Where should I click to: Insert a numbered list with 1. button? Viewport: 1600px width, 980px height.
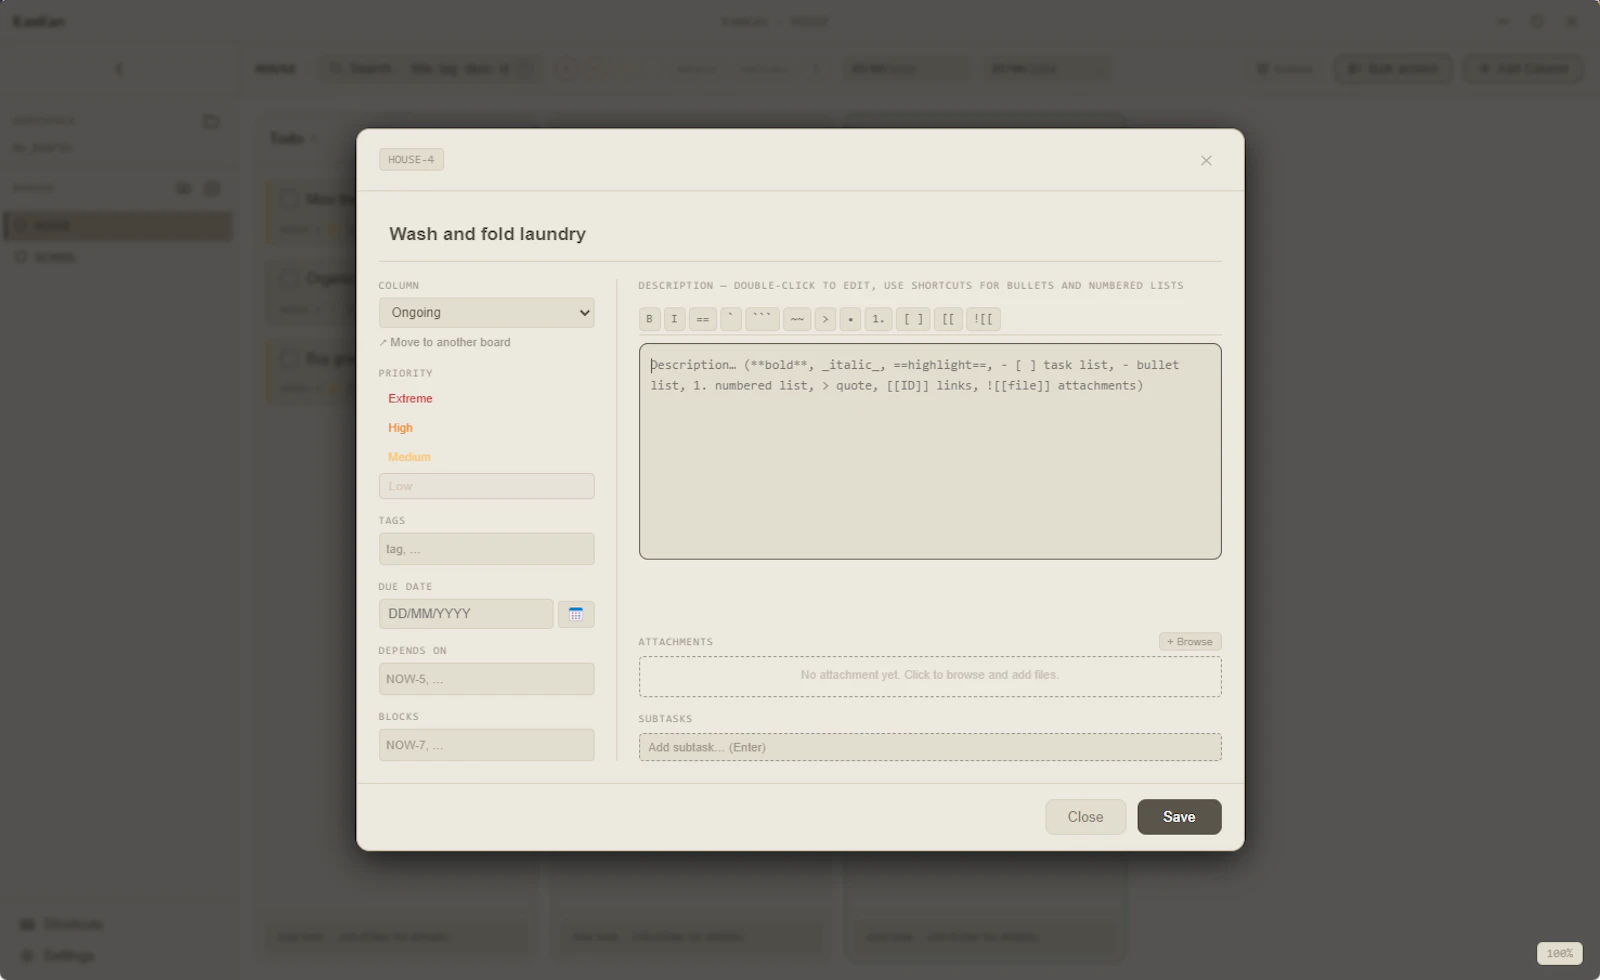[878, 319]
